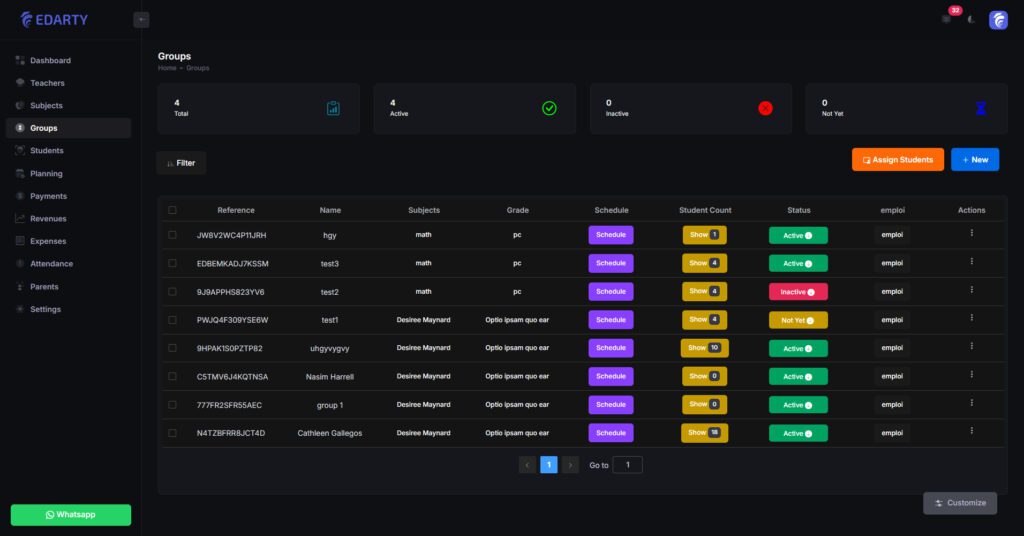
Task: Click the green Active checkmark stat icon
Action: (549, 108)
